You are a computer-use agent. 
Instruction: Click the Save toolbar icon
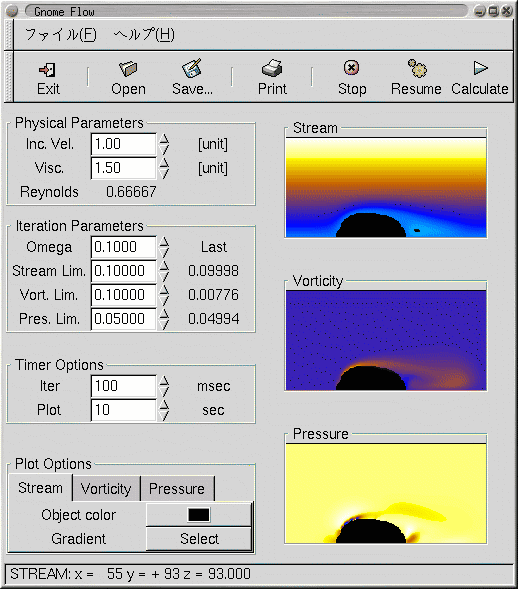click(x=192, y=68)
